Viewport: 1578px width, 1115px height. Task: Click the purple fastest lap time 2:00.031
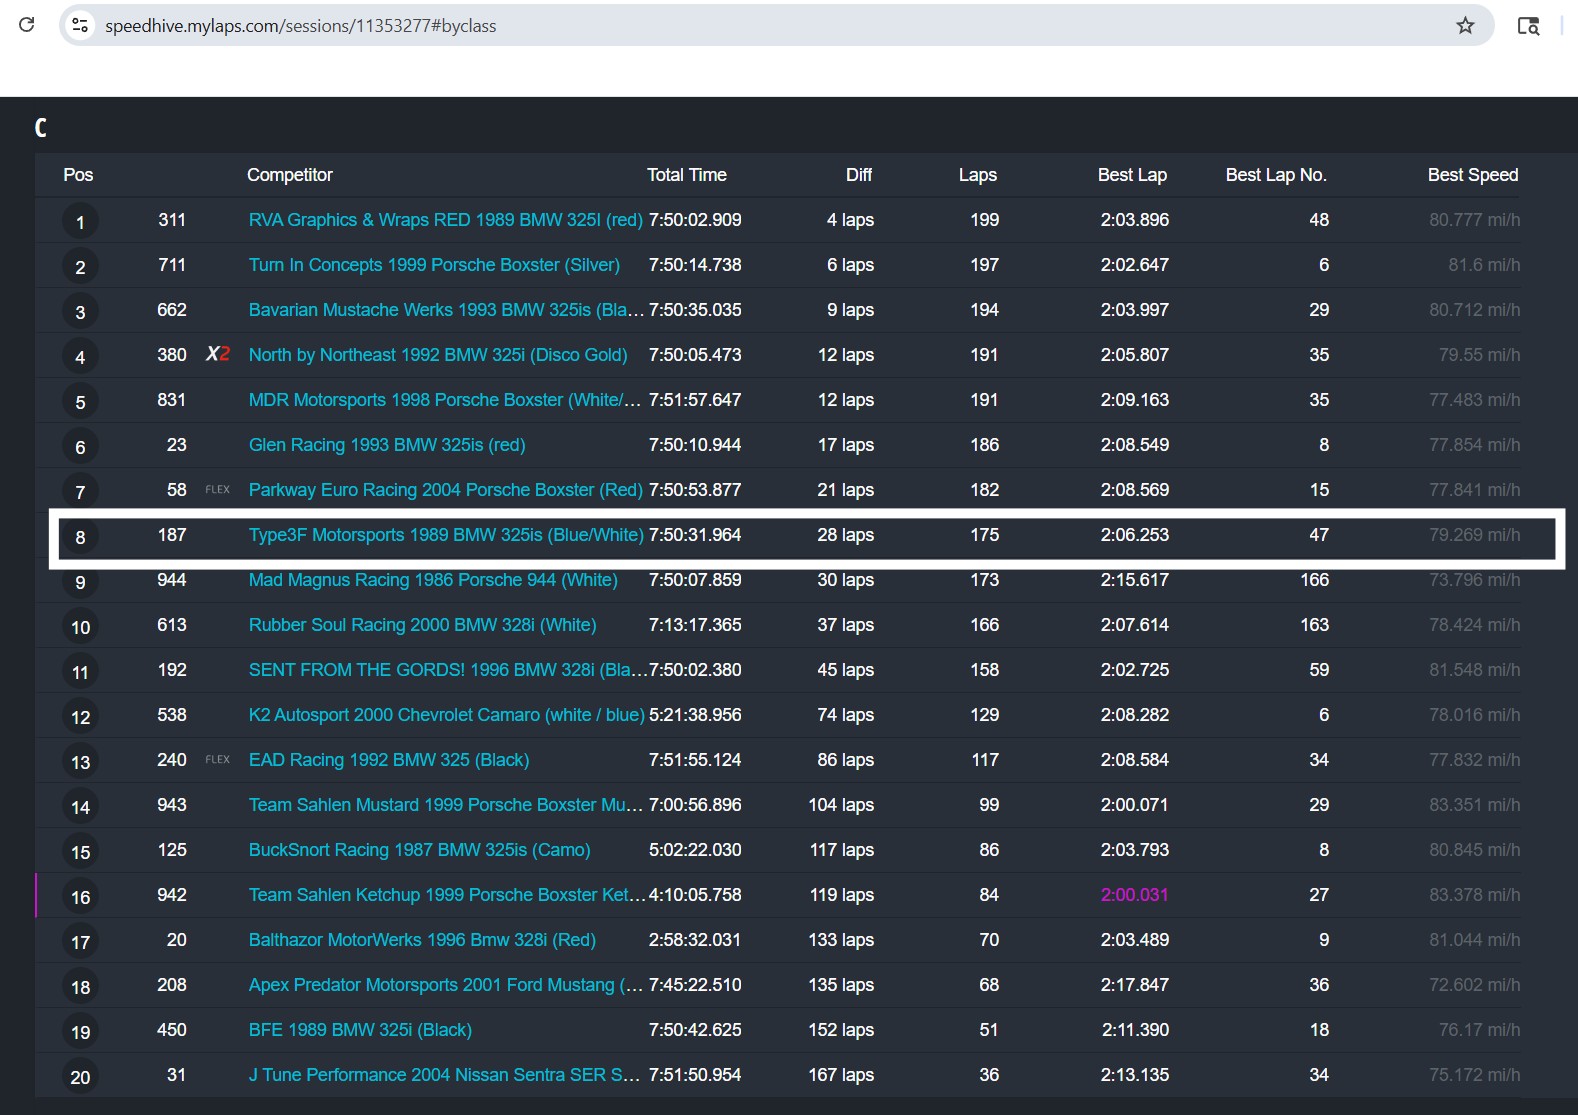1134,895
